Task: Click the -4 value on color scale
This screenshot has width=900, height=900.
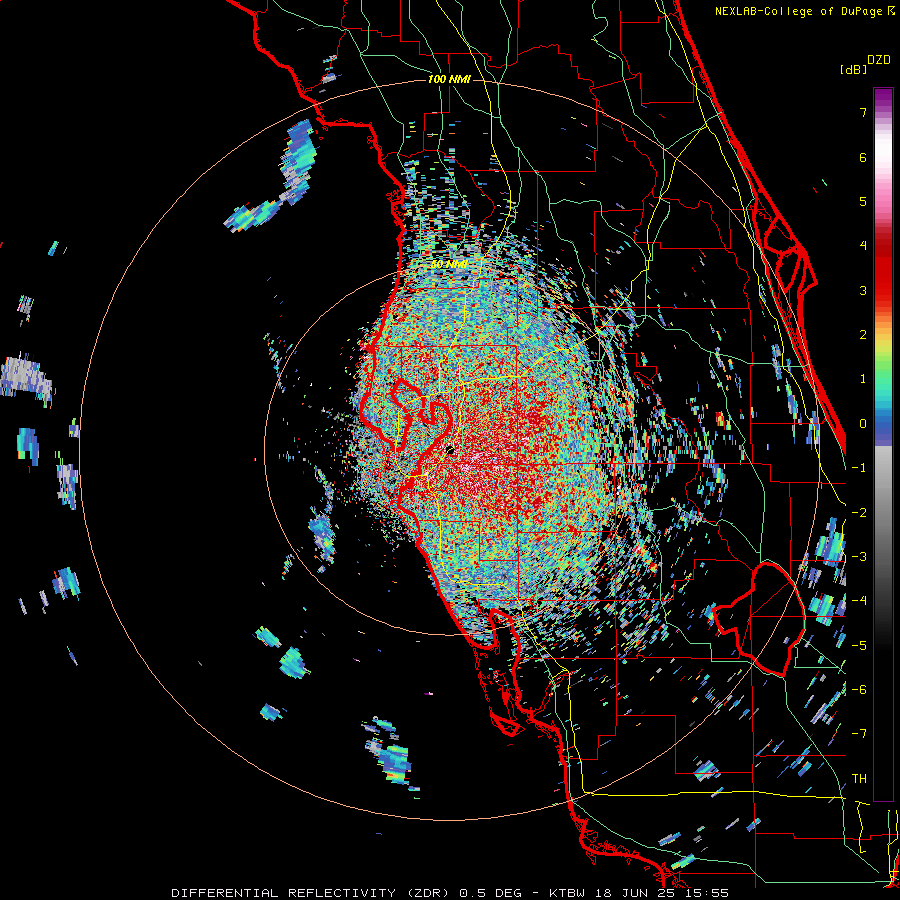Action: coord(859,601)
